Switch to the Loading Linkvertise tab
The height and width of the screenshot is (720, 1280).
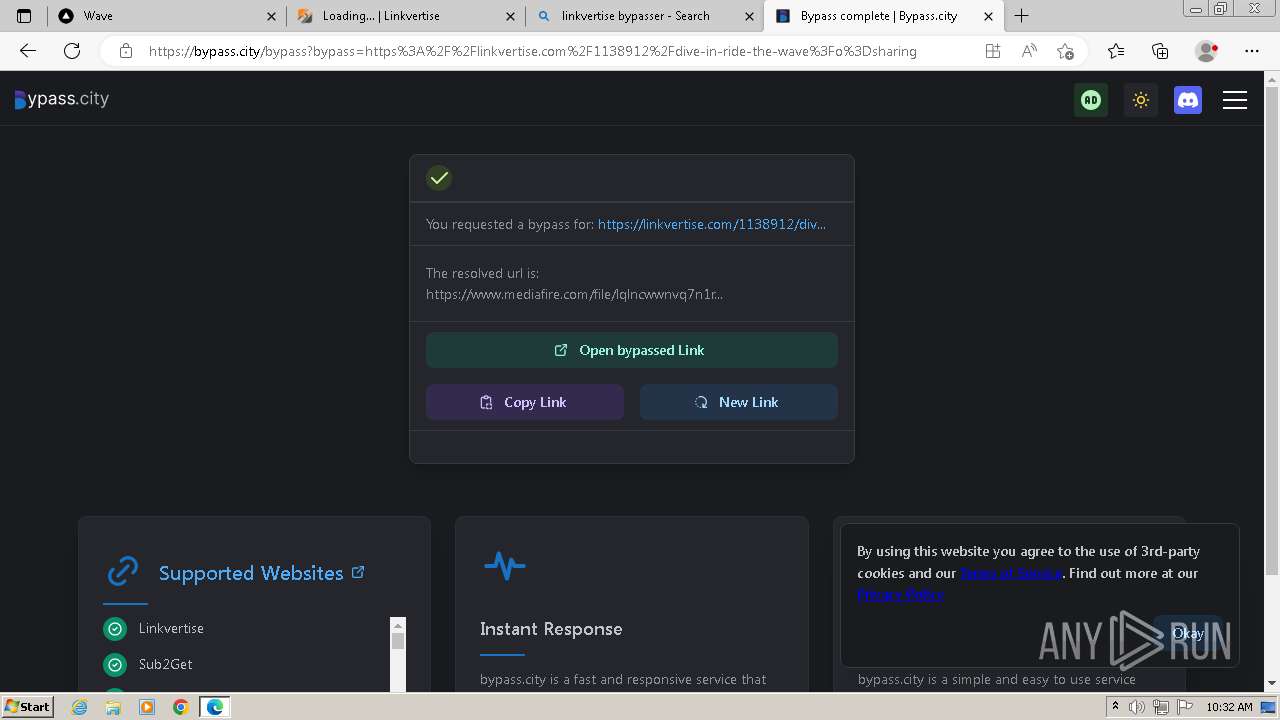point(405,16)
